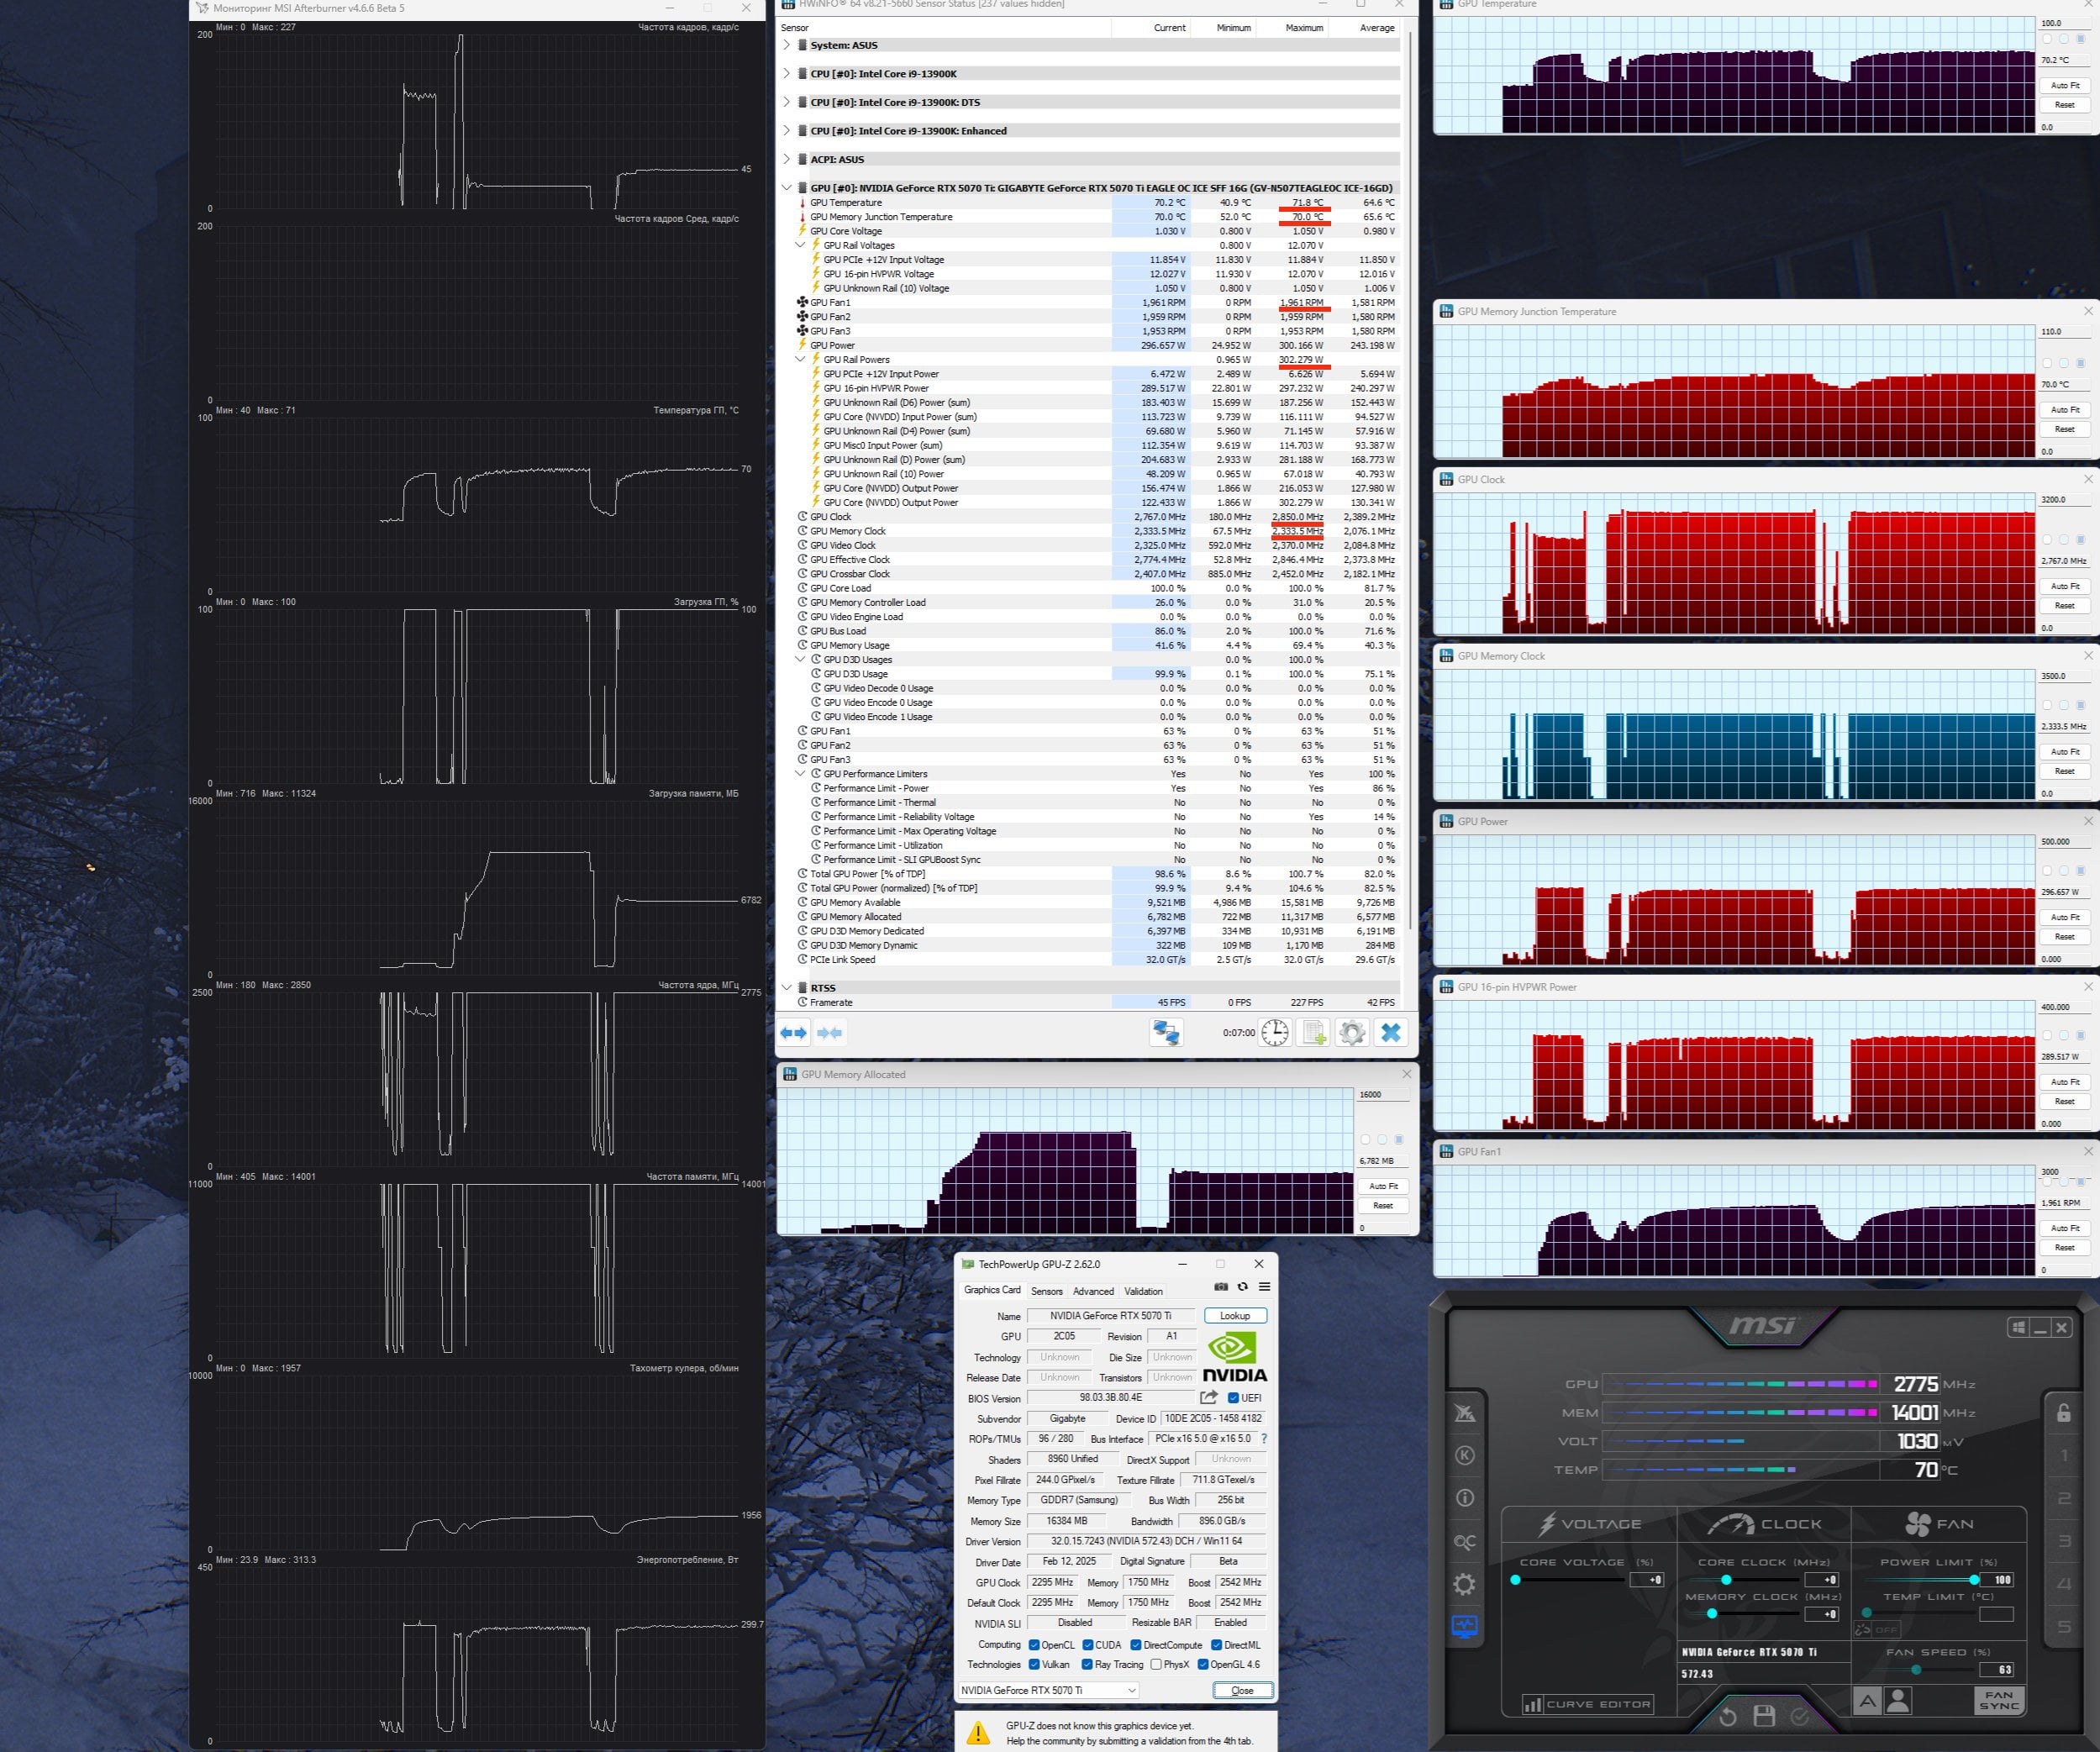
Task: Click Afterburner apply at Windows startup icon
Action: 2018,1327
